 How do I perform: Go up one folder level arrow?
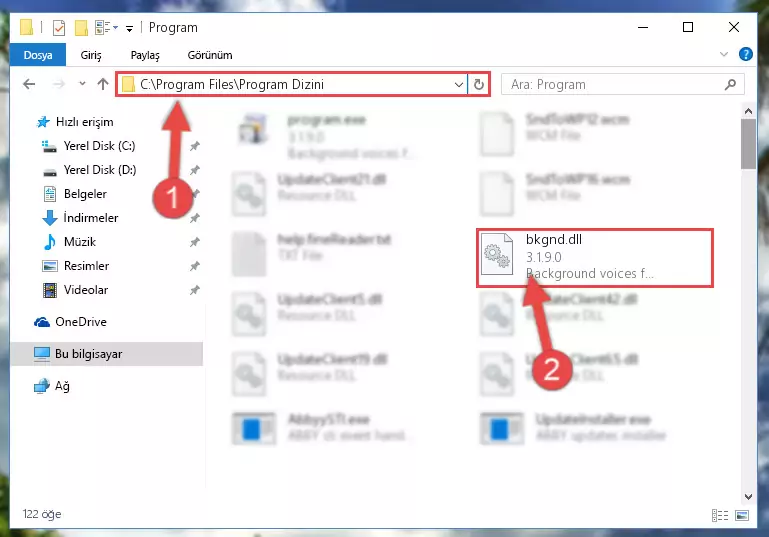[x=103, y=84]
